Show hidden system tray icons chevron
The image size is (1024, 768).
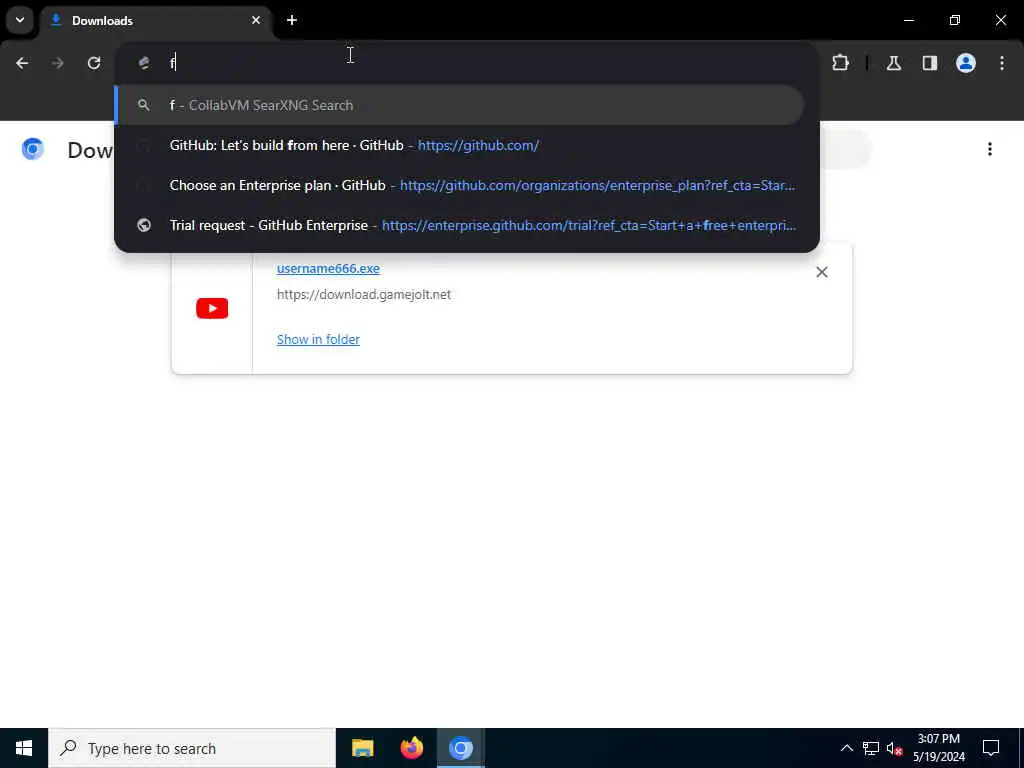tap(846, 748)
